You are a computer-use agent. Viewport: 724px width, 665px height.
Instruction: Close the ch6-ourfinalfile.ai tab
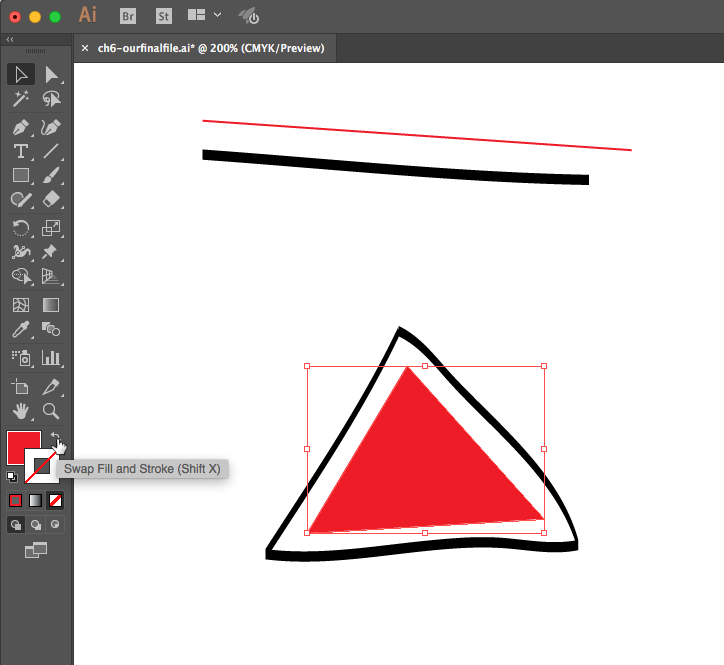[x=85, y=48]
